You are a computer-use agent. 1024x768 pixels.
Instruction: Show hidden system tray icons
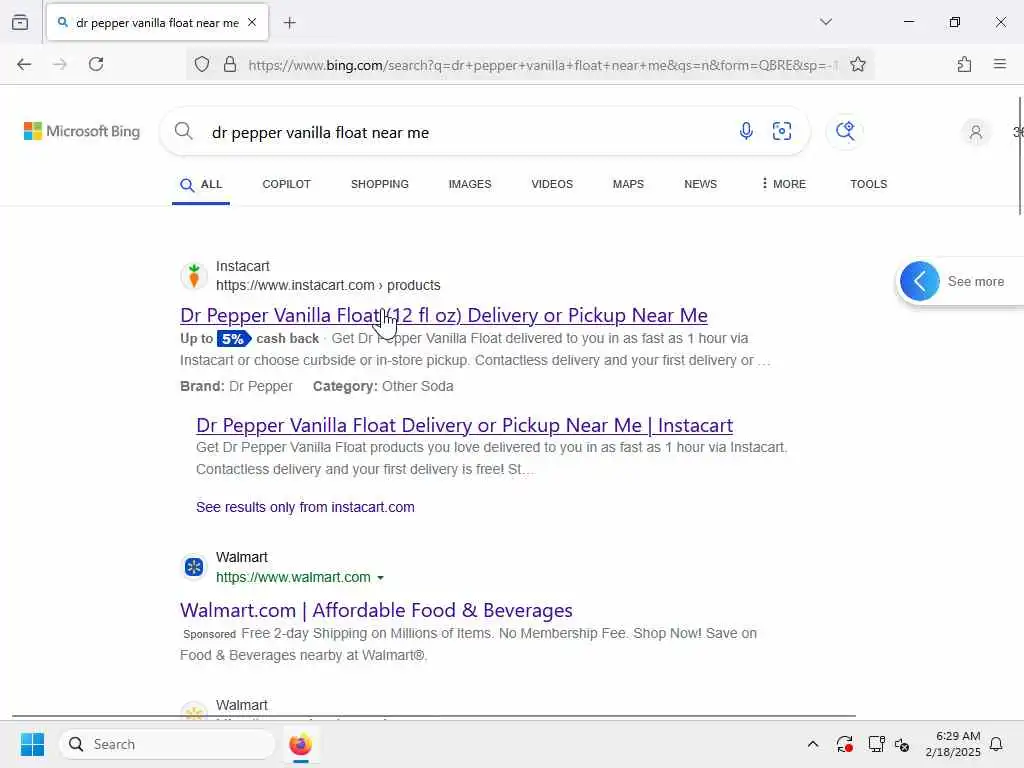coord(812,744)
